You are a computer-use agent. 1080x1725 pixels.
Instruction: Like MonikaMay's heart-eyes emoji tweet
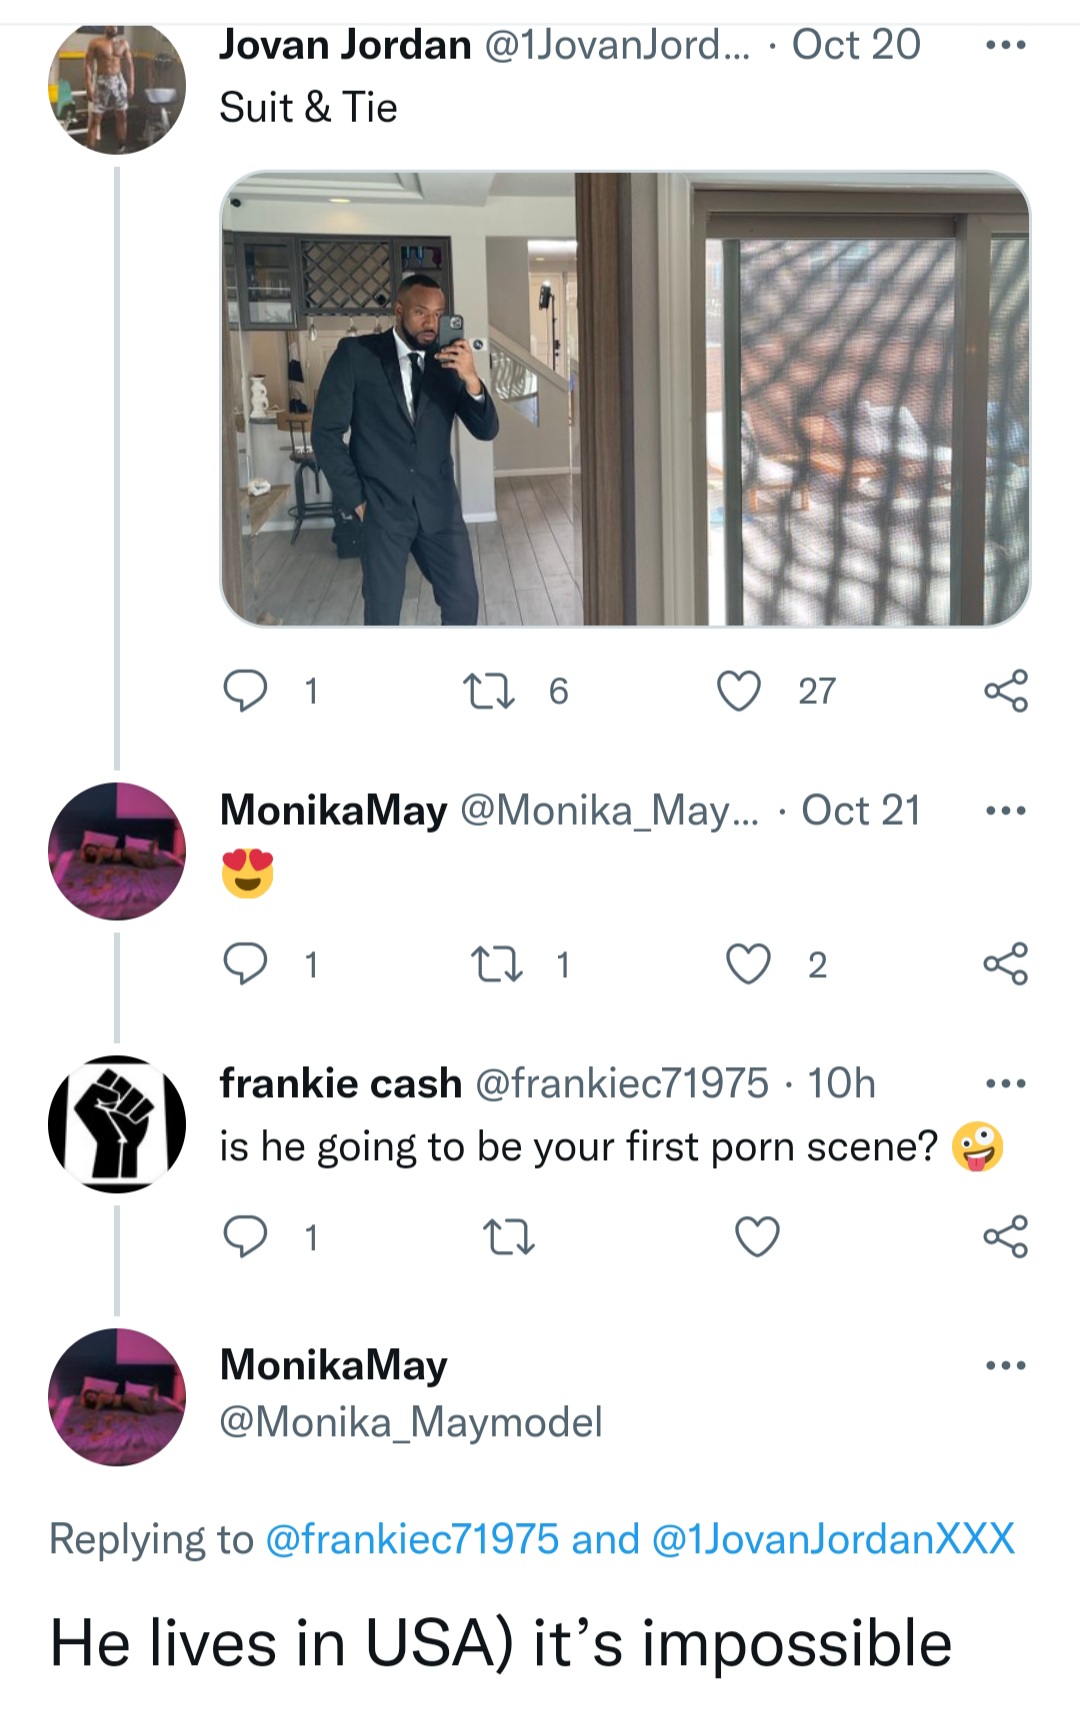pyautogui.click(x=748, y=964)
